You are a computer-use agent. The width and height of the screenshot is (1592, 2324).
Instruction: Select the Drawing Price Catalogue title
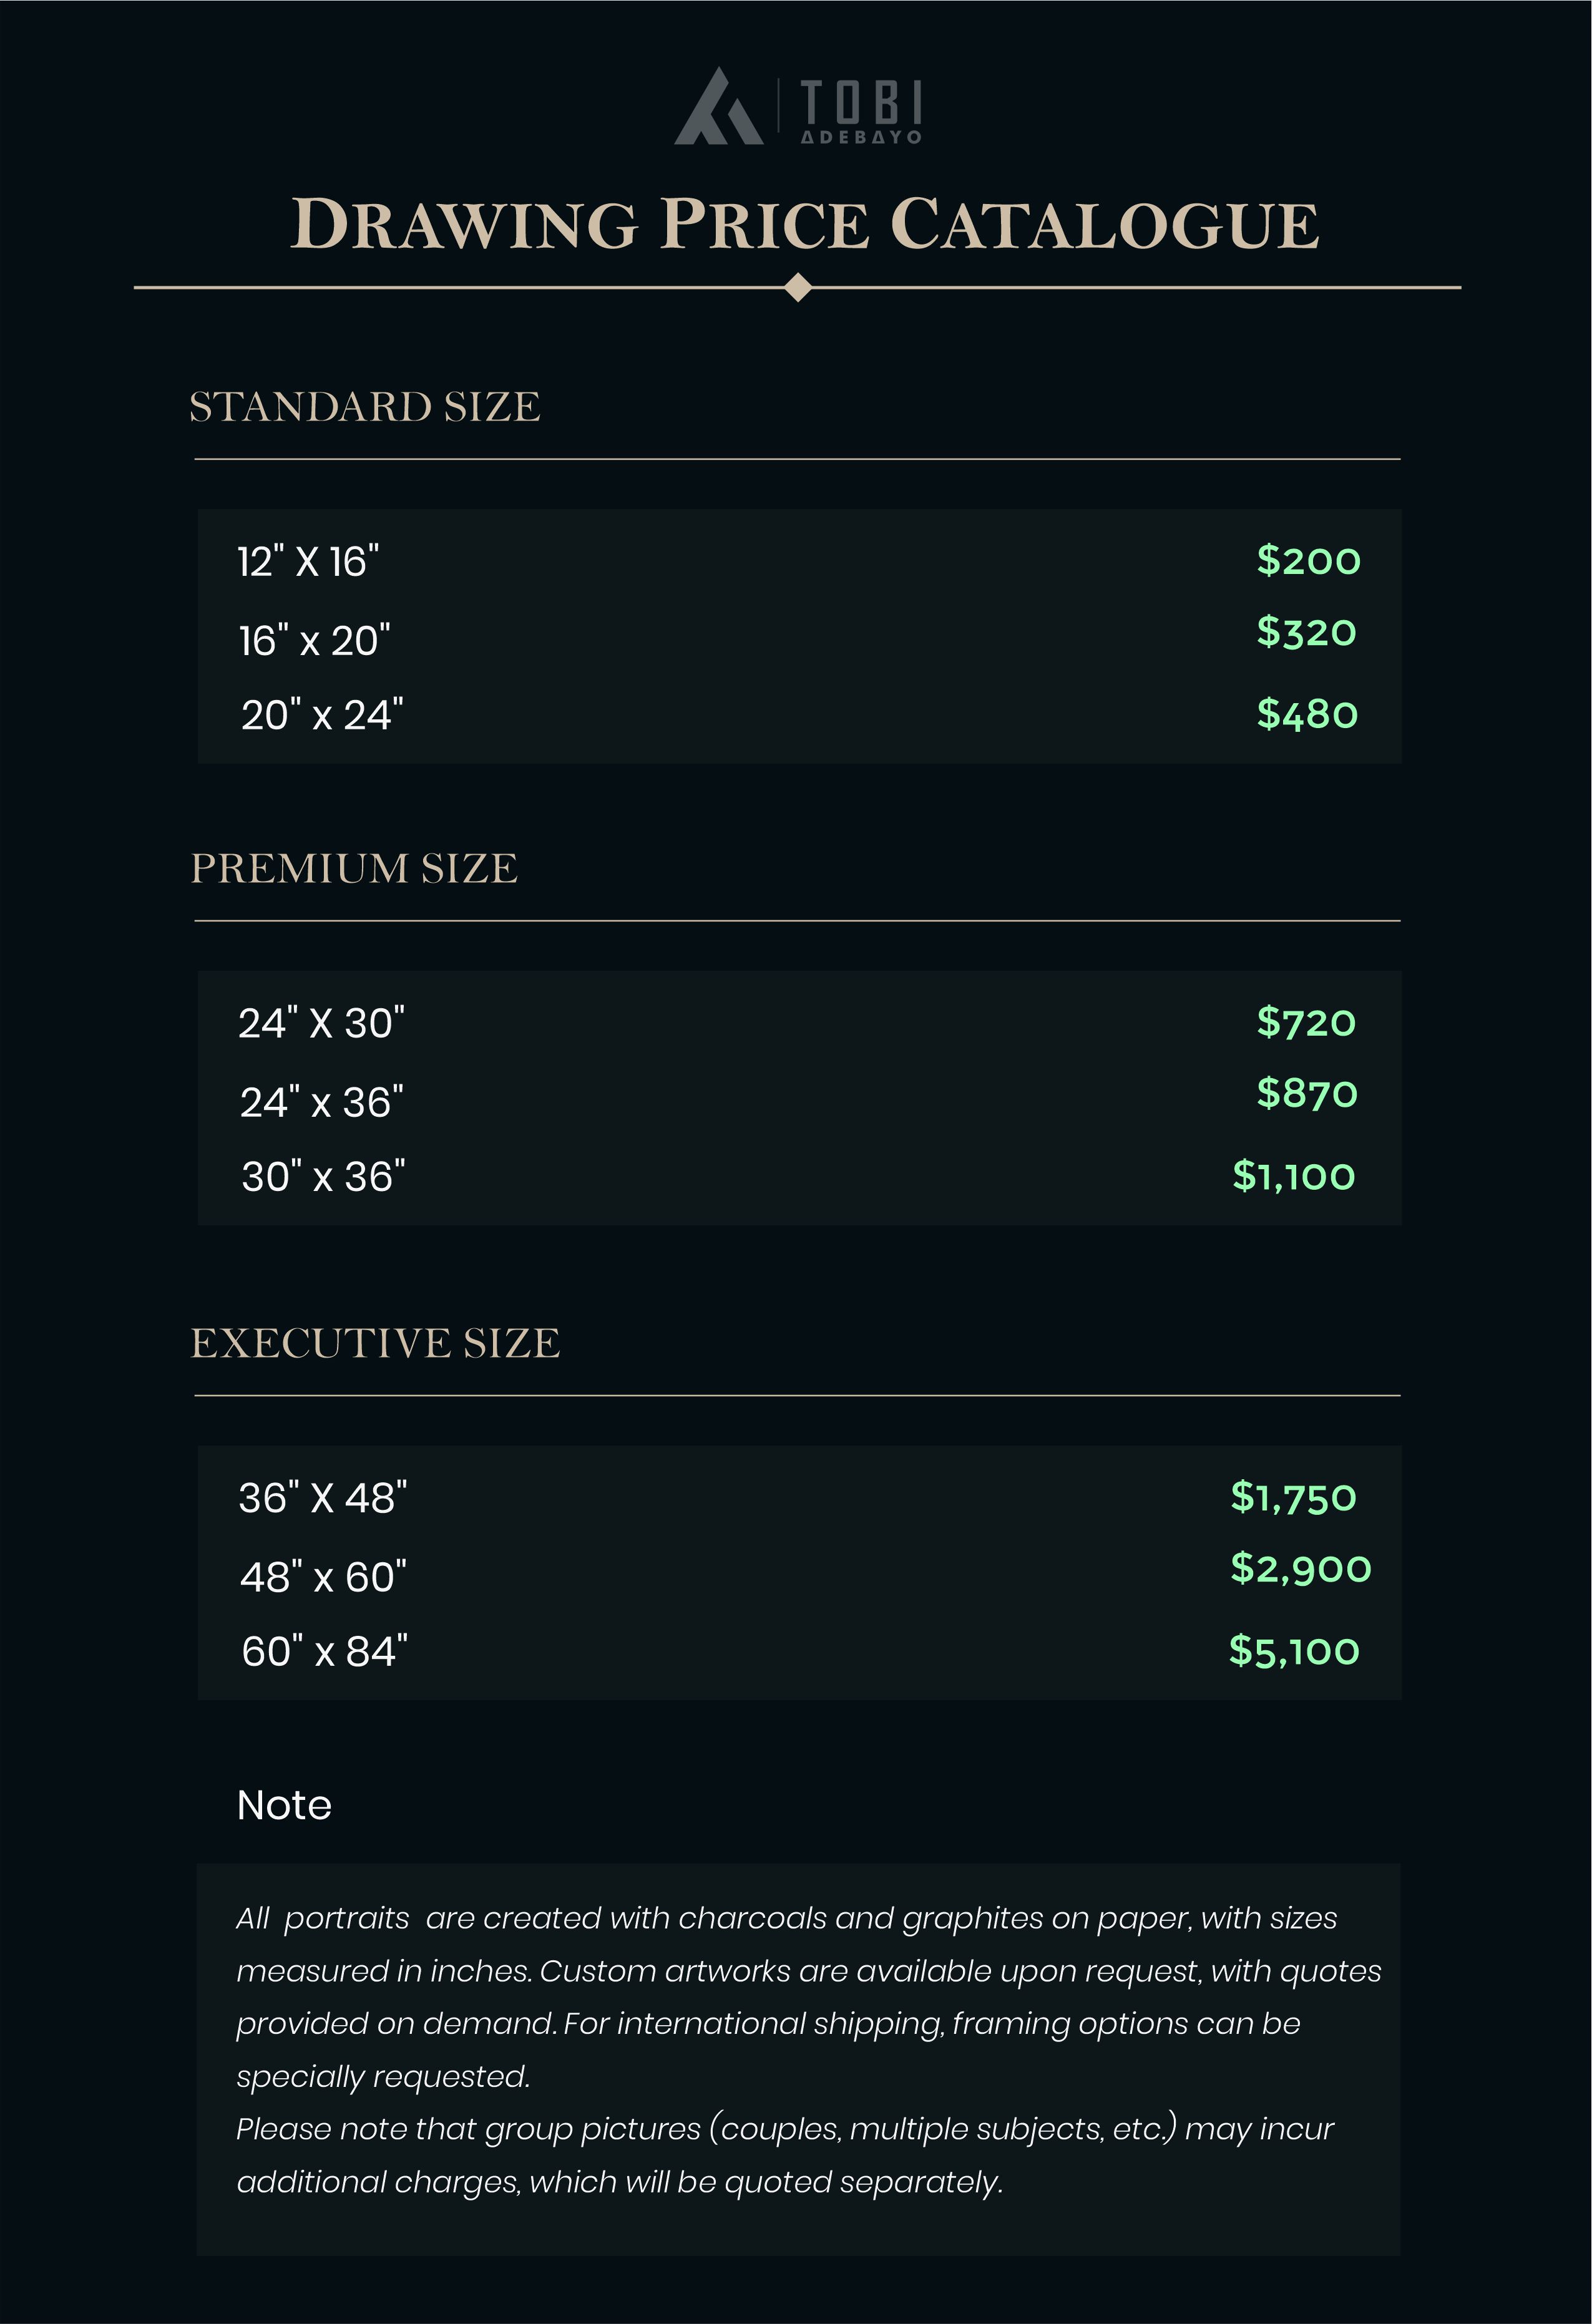coord(805,223)
